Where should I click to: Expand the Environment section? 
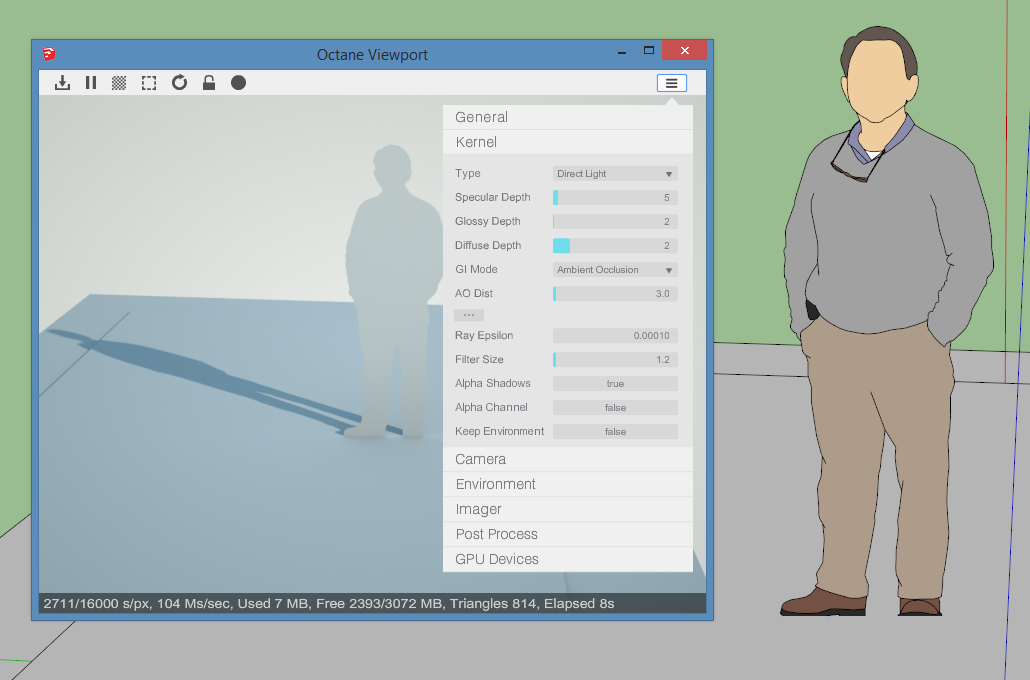point(568,484)
